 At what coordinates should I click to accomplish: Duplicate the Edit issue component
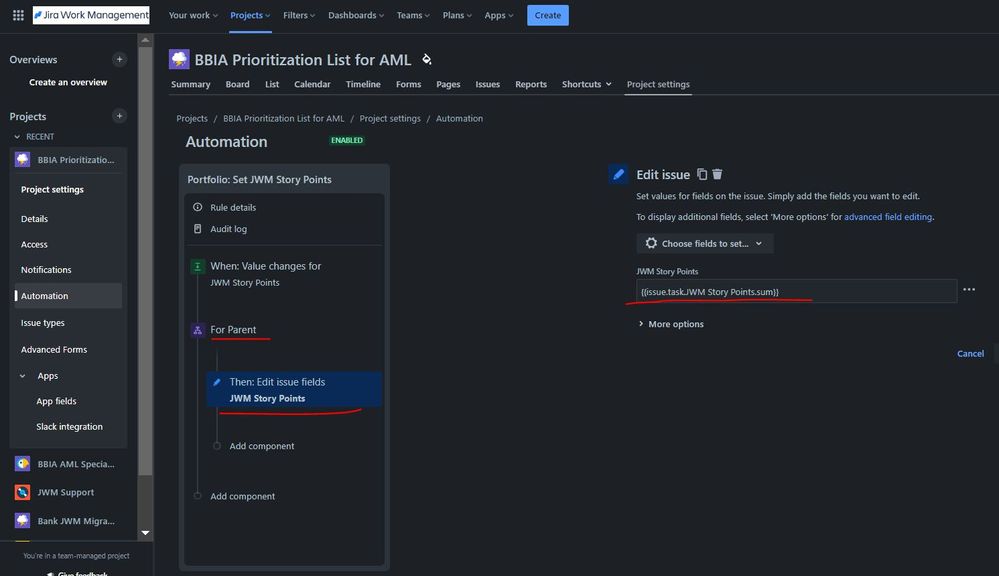pos(702,174)
